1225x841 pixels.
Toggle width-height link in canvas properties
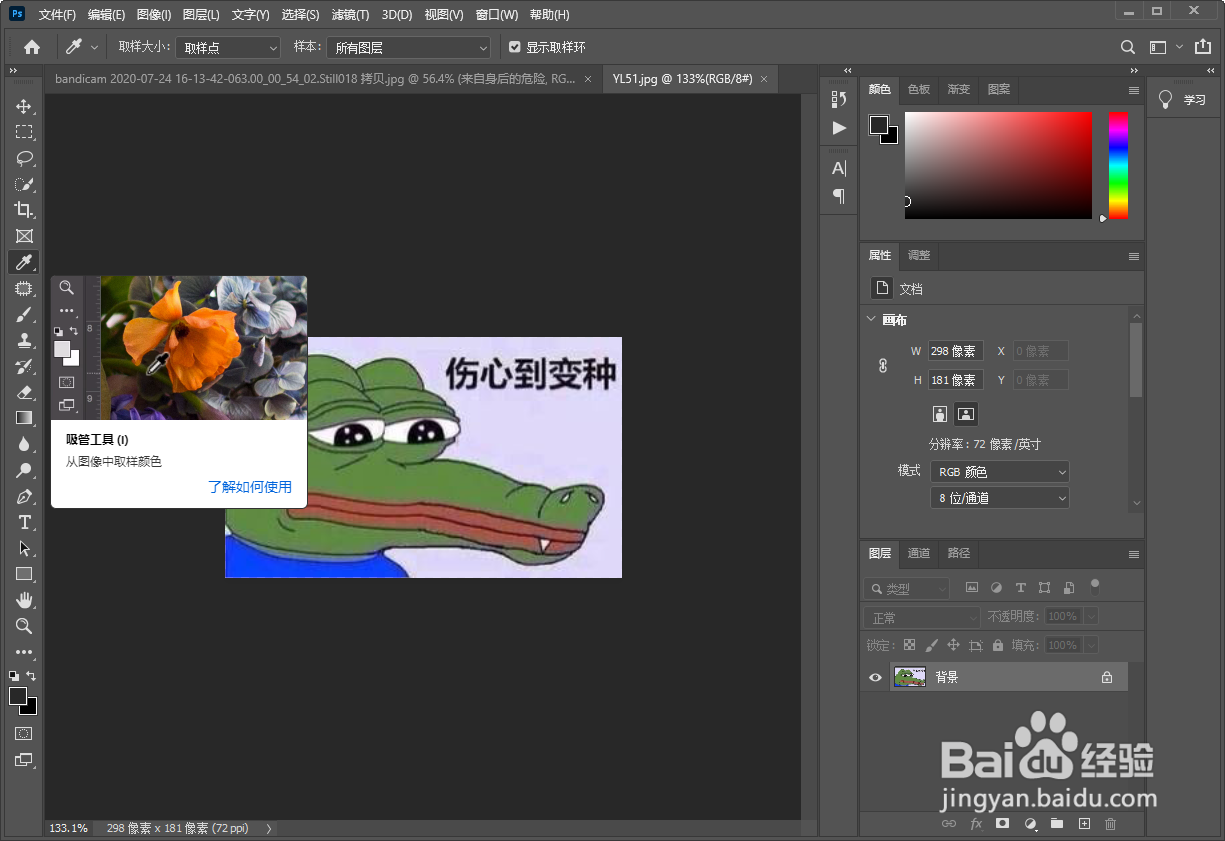(x=883, y=366)
